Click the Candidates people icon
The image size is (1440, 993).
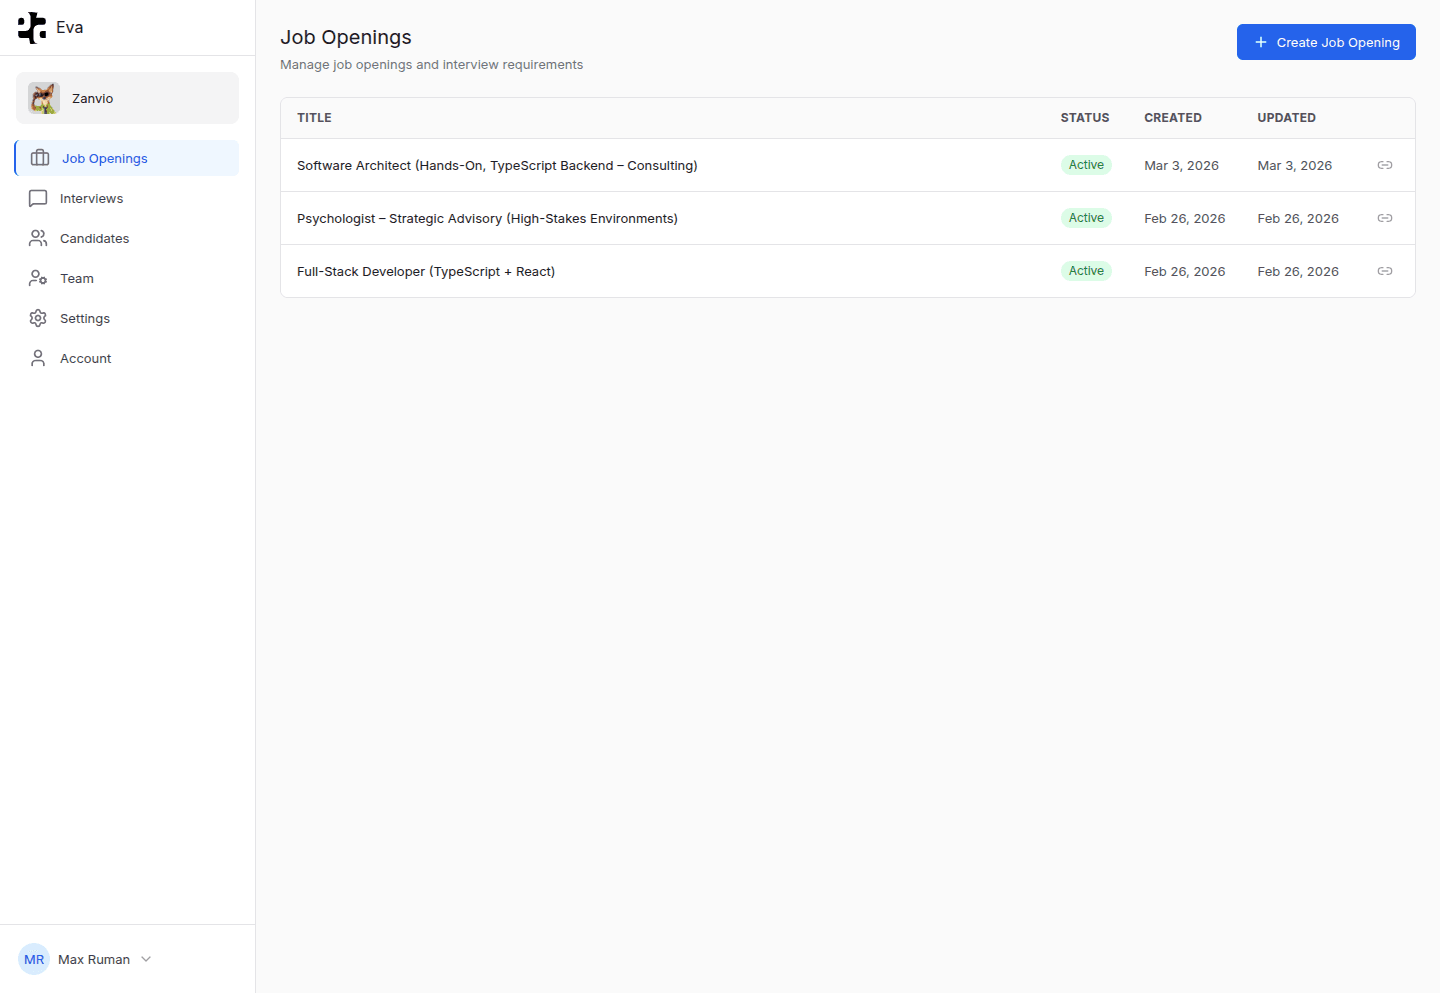tap(38, 238)
